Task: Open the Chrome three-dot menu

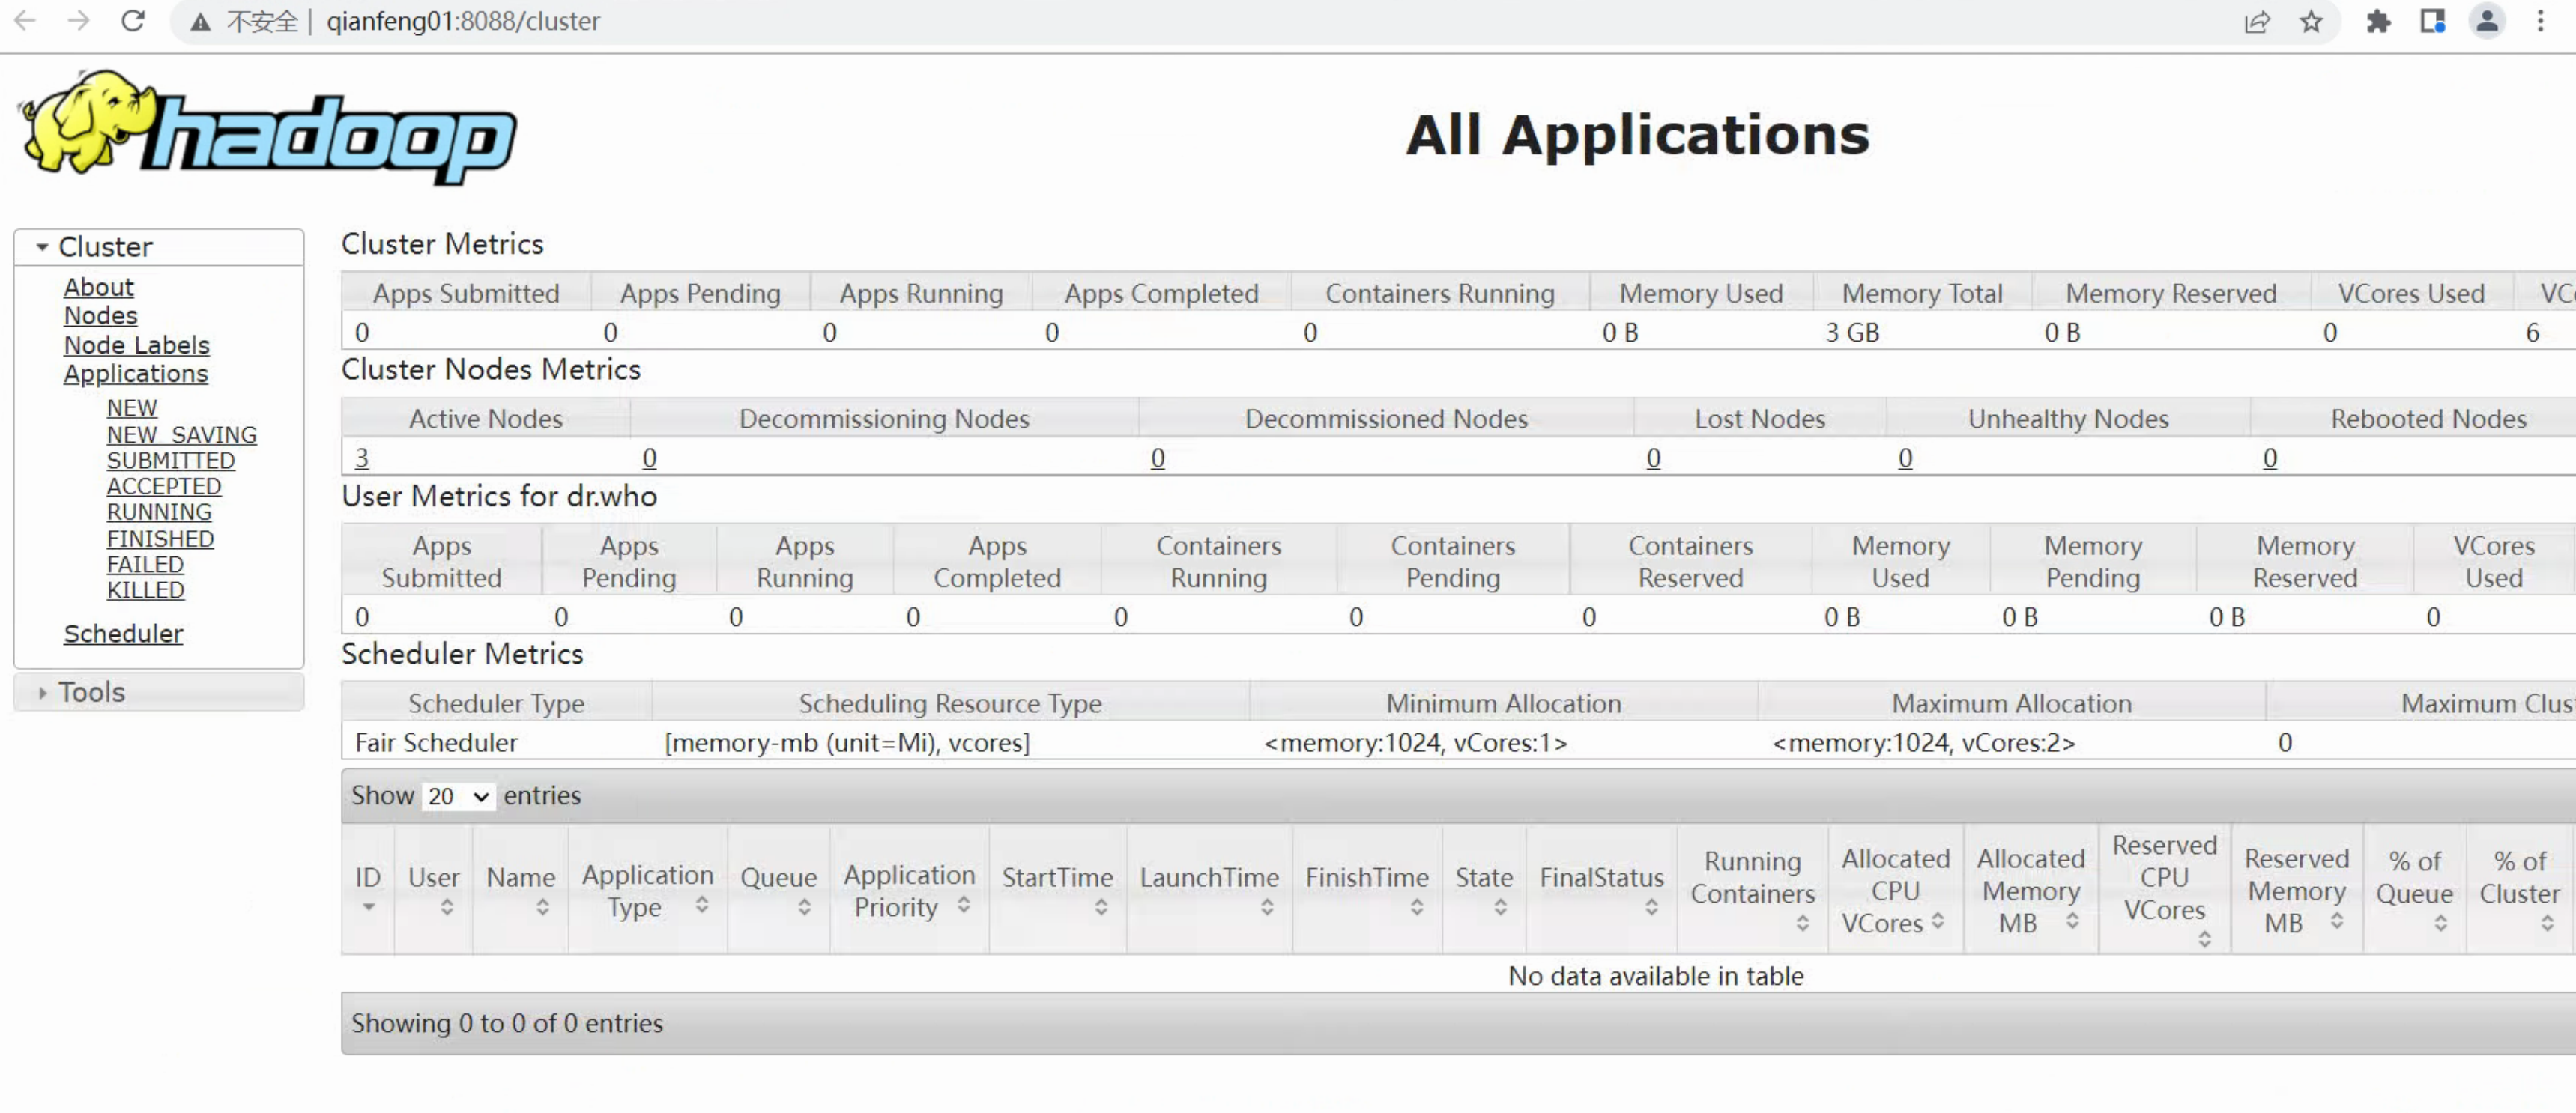Action: 2541,22
